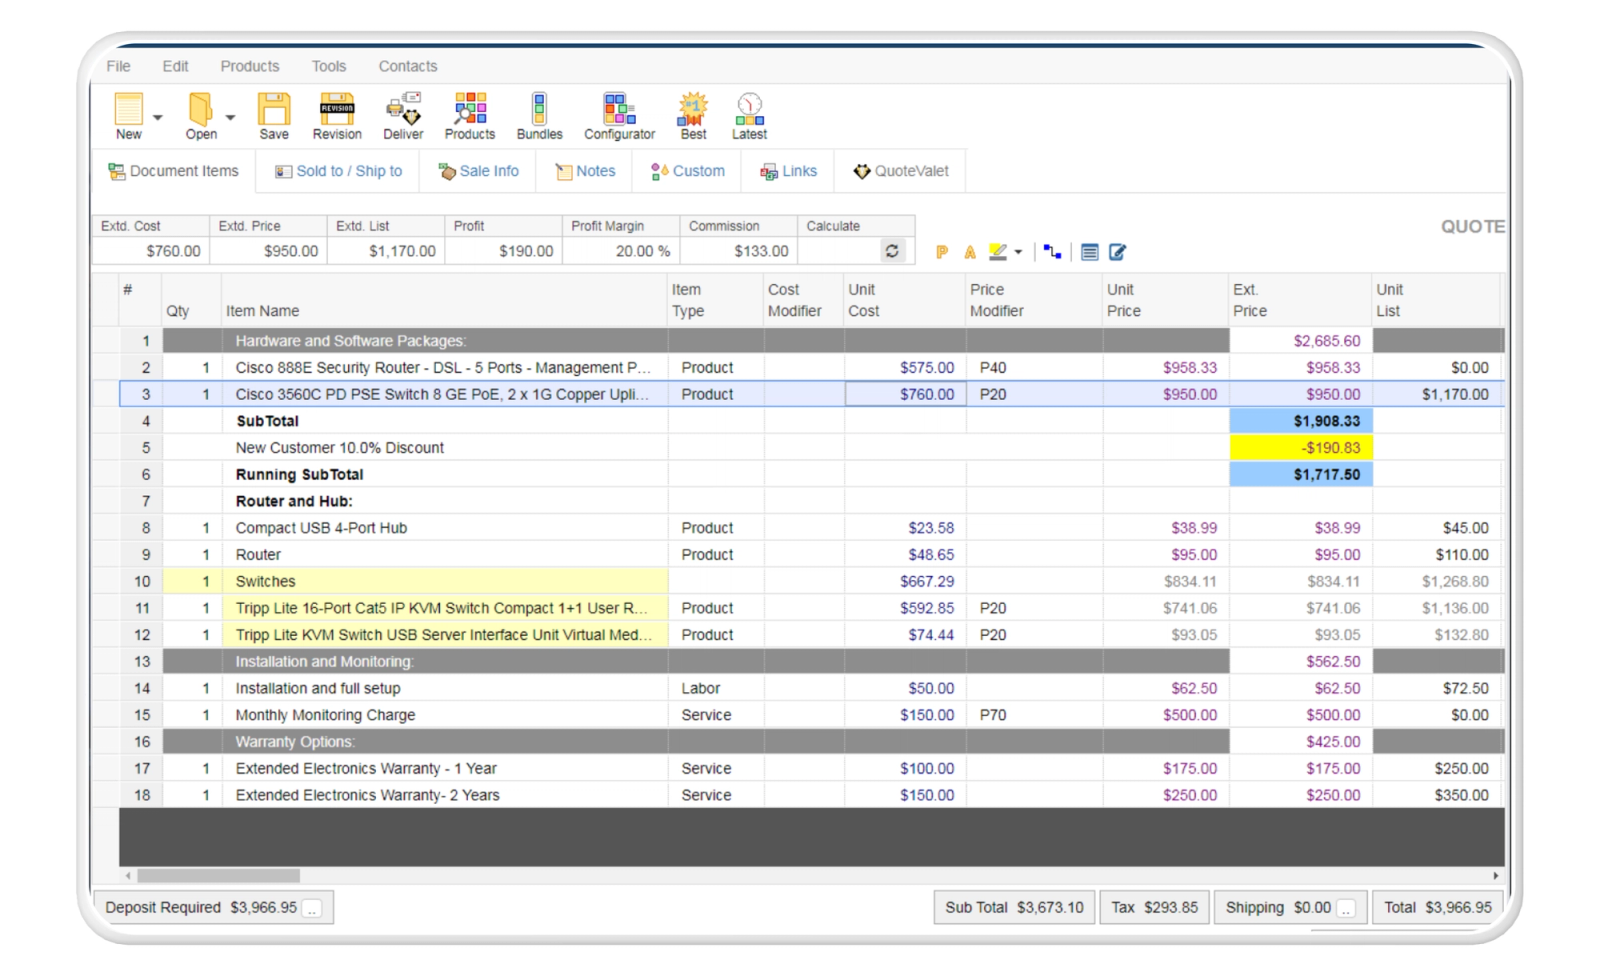Open the Tools menu

(x=328, y=66)
